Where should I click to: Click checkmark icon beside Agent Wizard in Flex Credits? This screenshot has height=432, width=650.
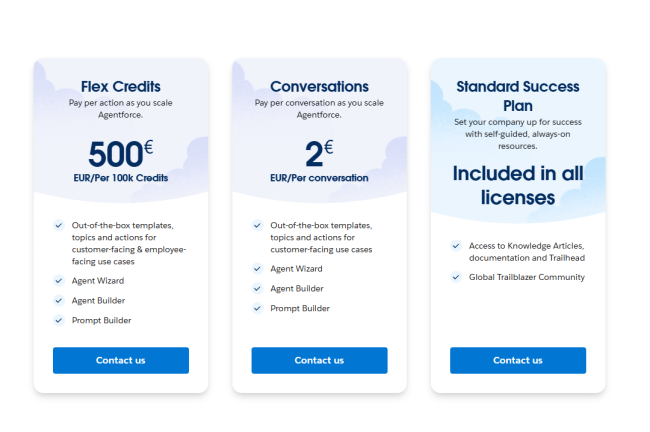coord(59,281)
